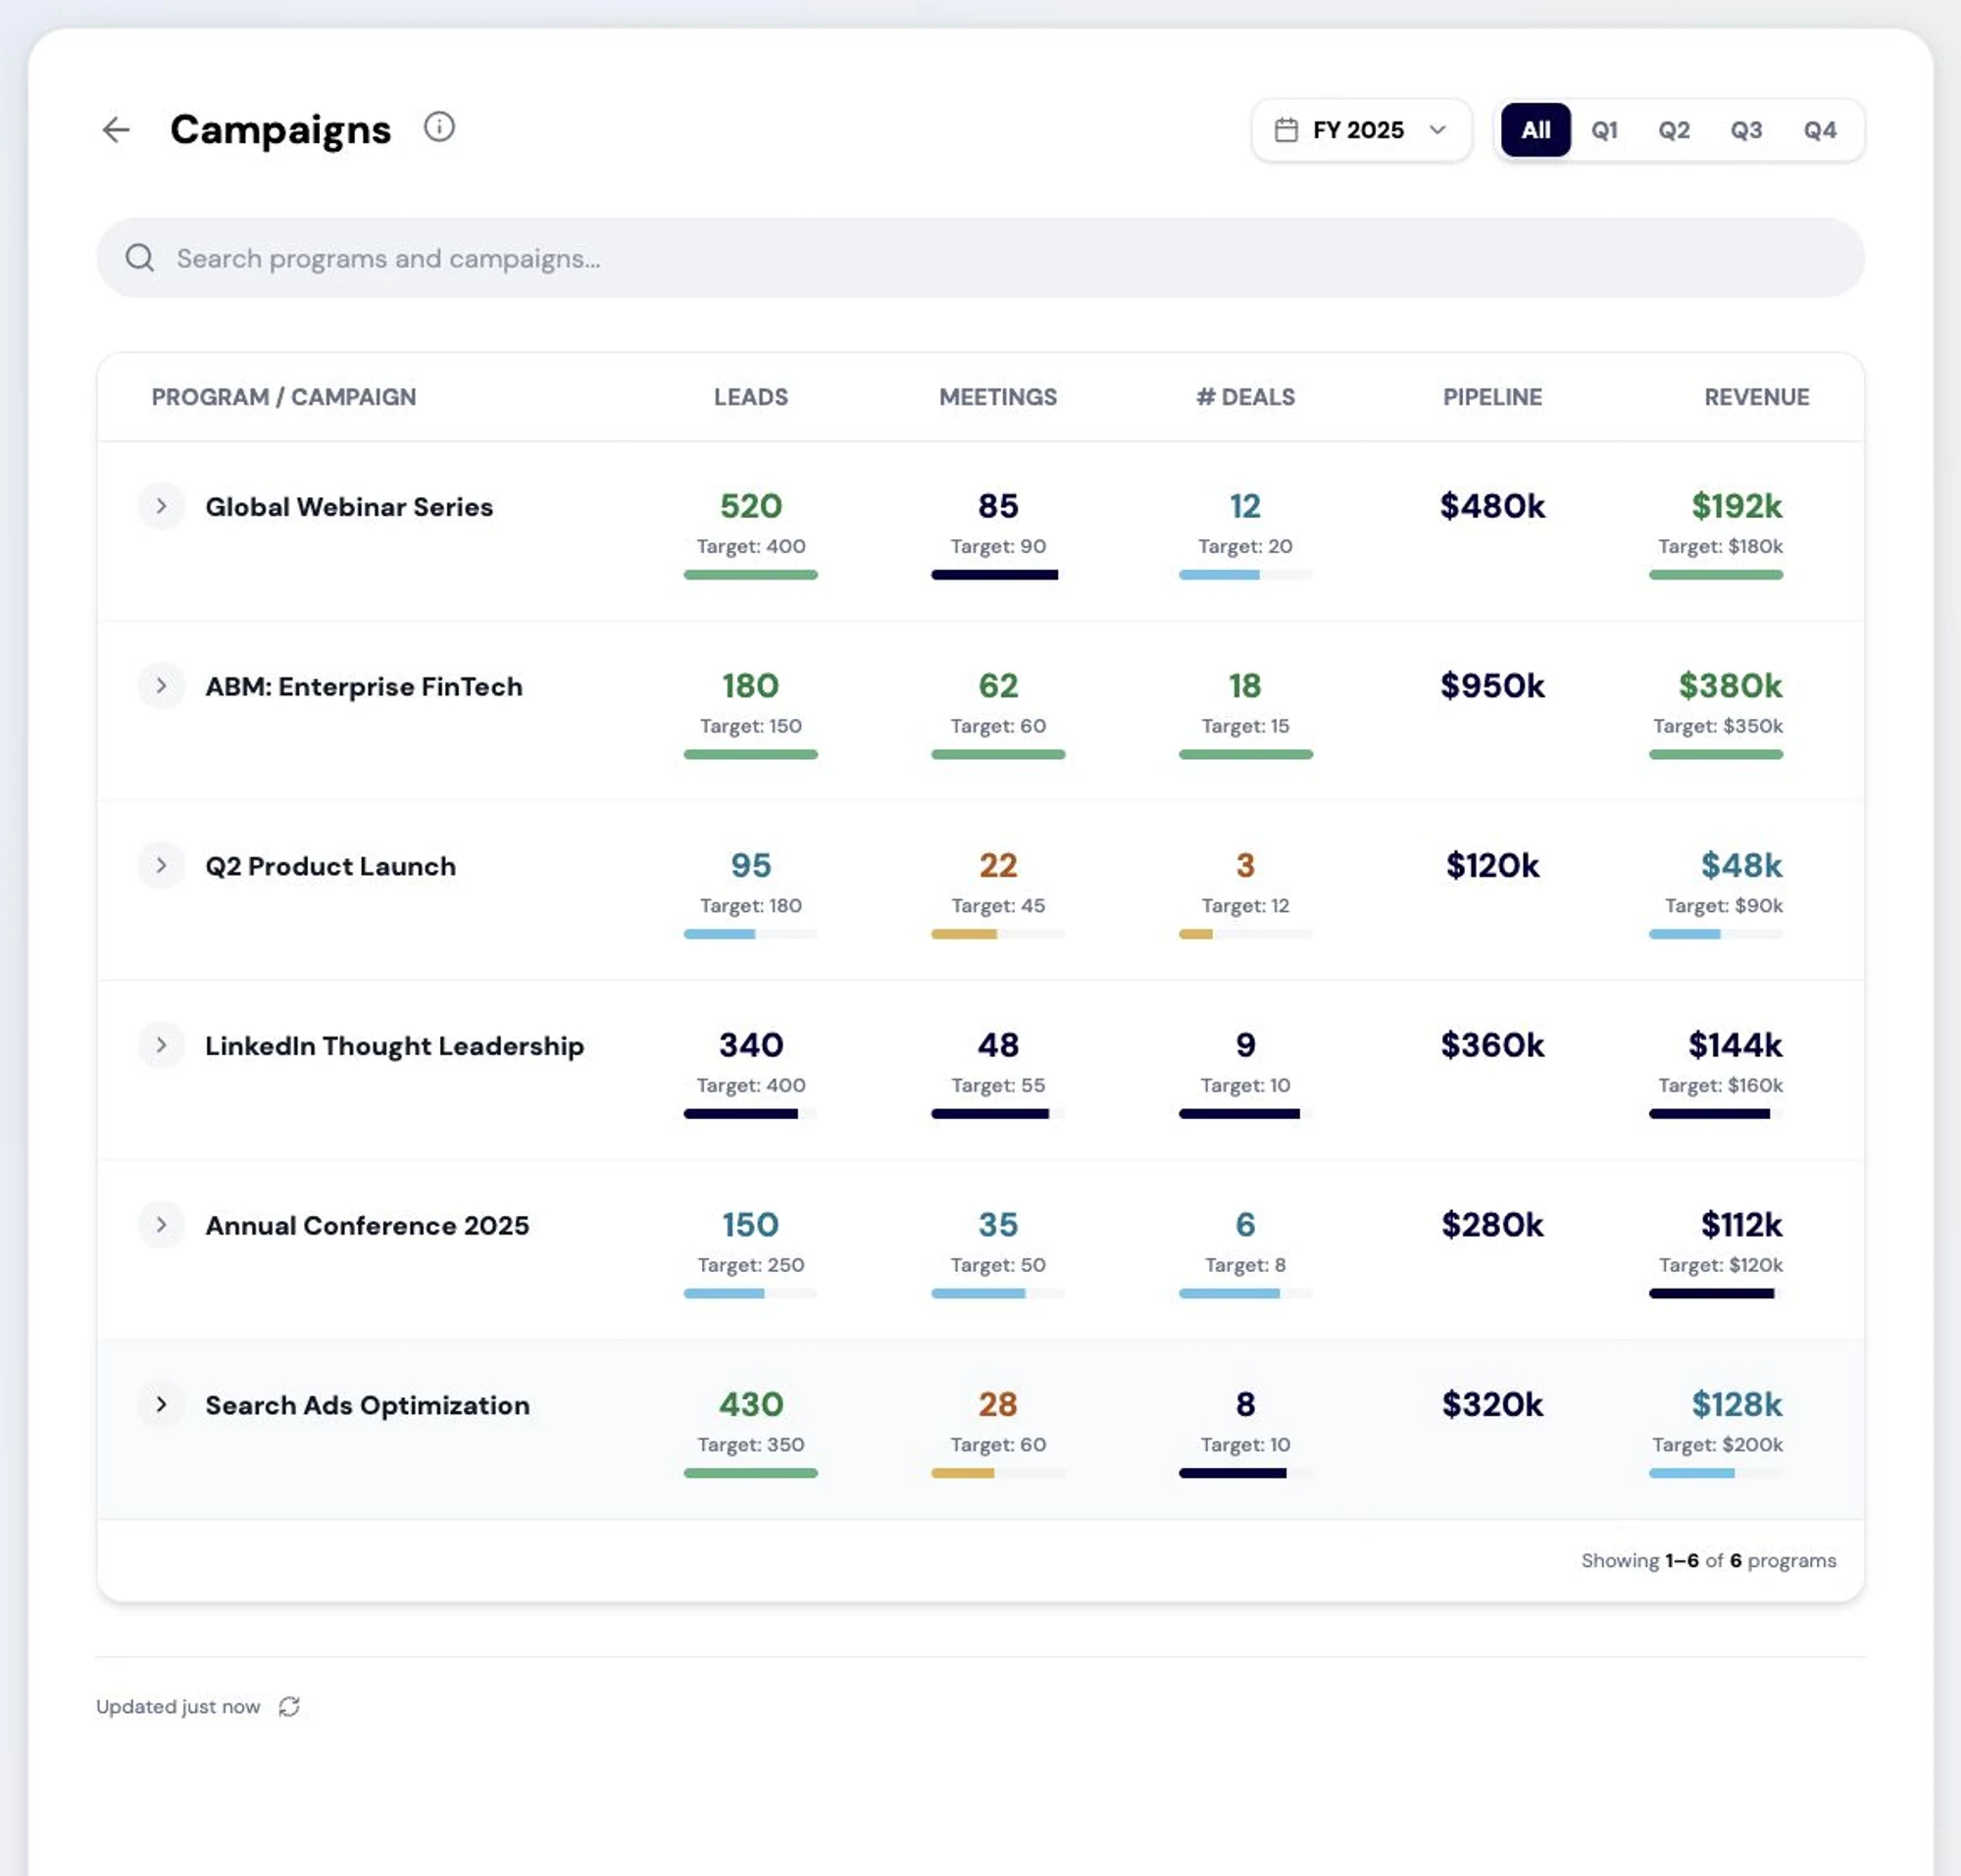Viewport: 1961px width, 1876px height.
Task: Expand the Annual Conference 2025 row
Action: pos(161,1225)
